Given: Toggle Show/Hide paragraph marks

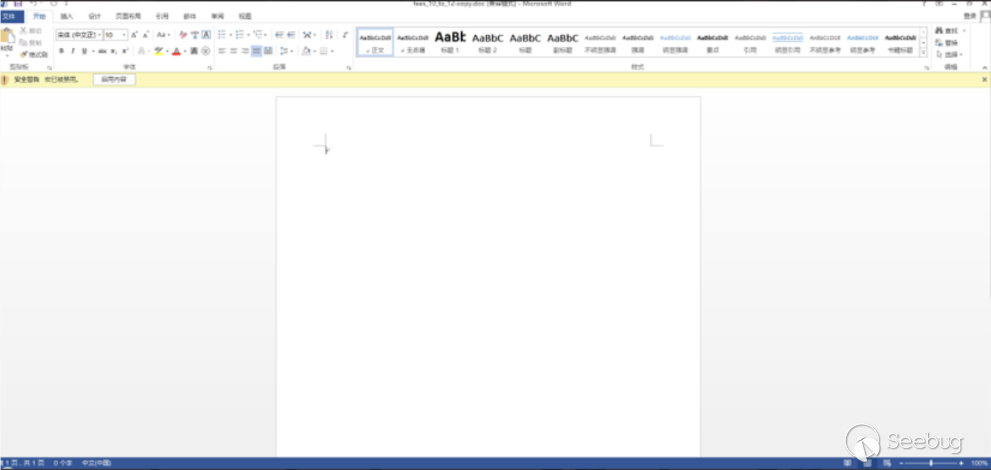Looking at the screenshot, I should point(345,35).
